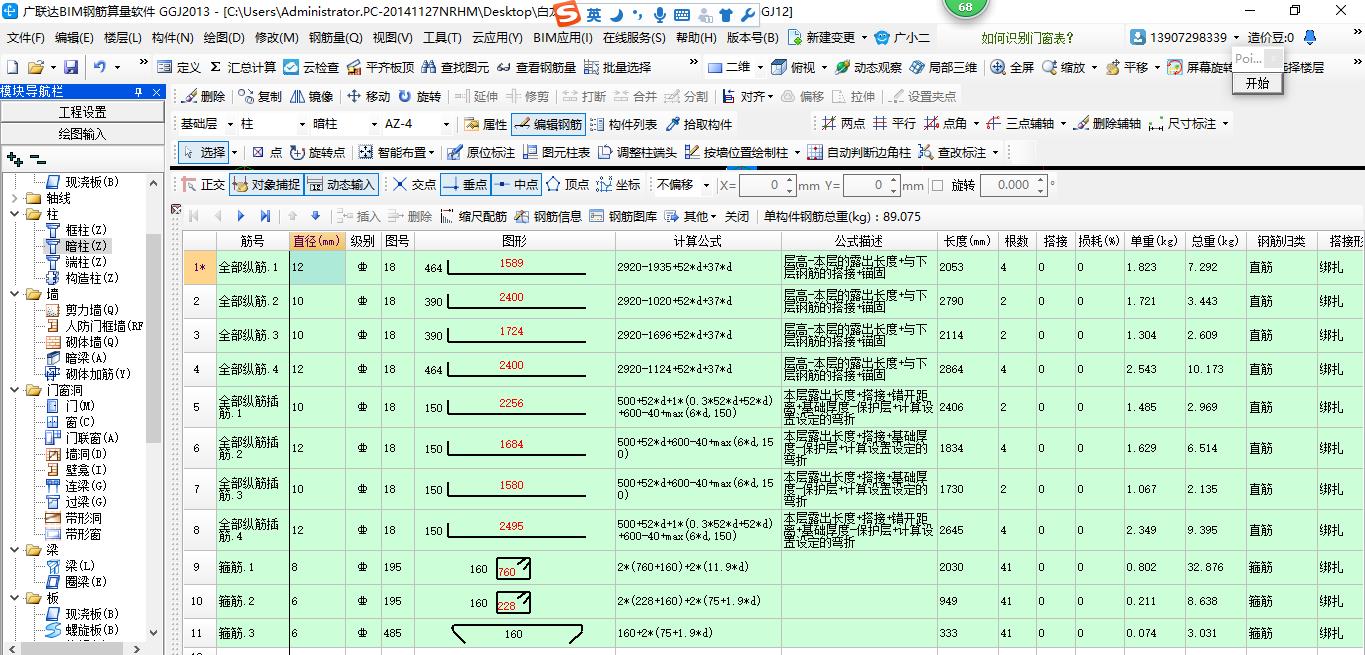
Task: Click the 汇总计算 sum calculation tool
Action: click(243, 67)
